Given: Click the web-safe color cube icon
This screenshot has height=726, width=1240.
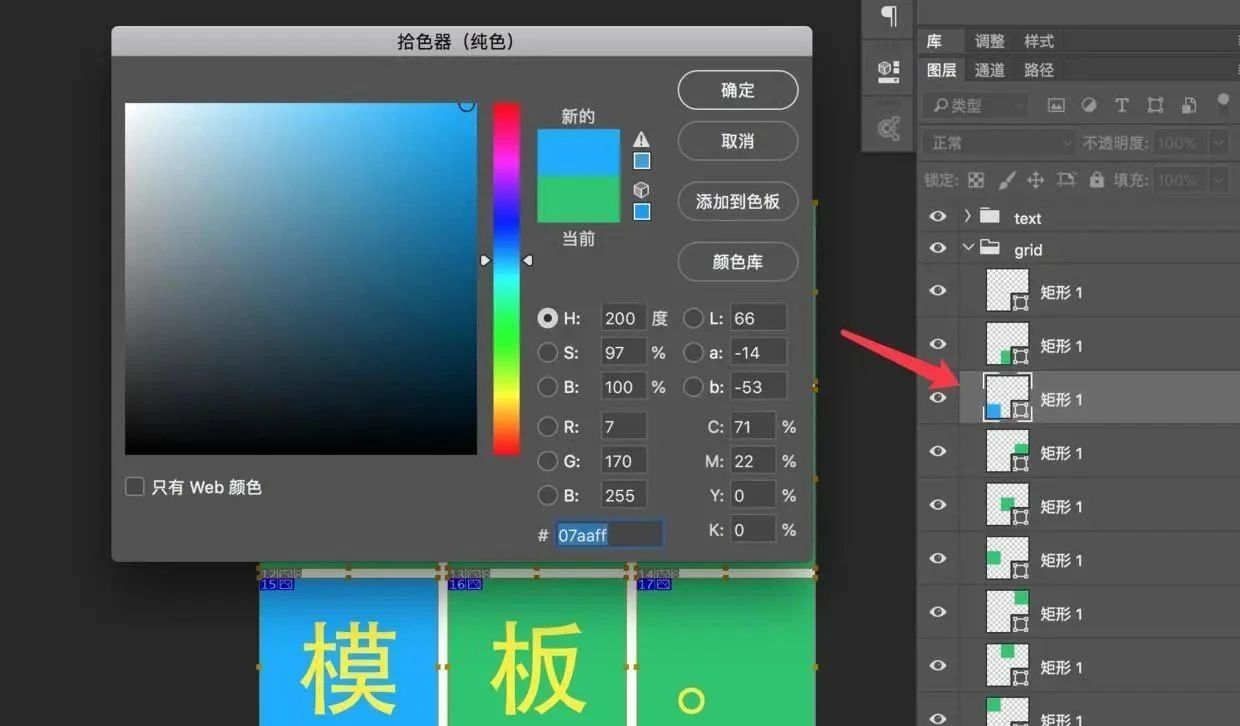Looking at the screenshot, I should pyautogui.click(x=641, y=190).
